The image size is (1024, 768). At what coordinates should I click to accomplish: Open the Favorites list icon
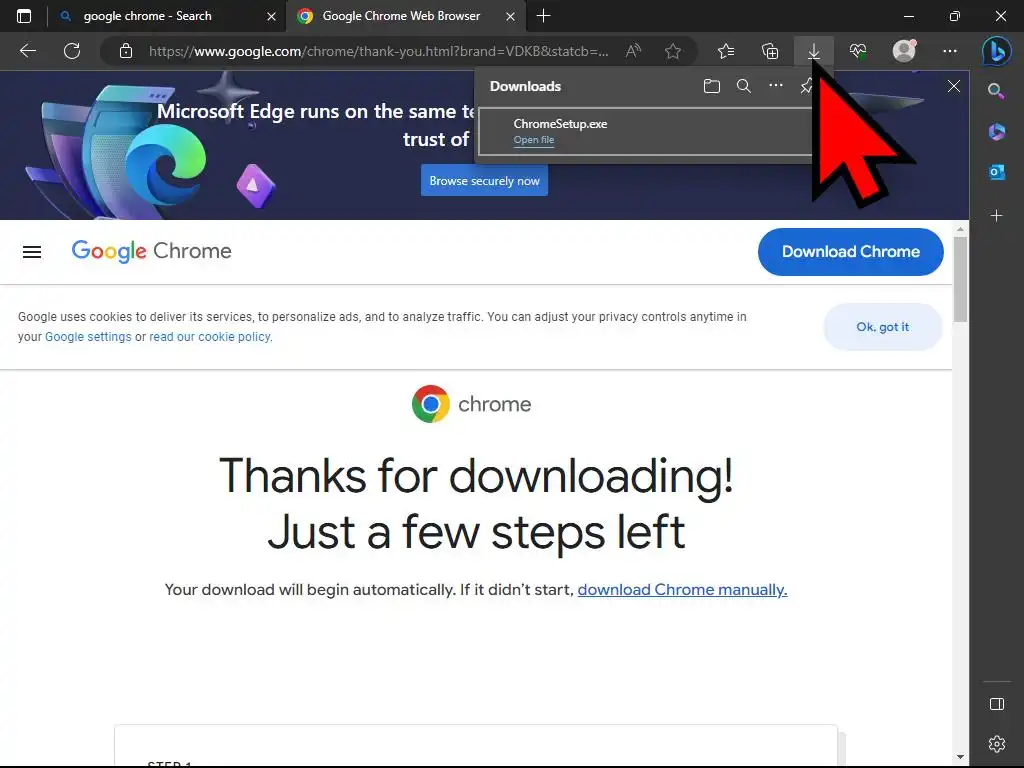(726, 51)
